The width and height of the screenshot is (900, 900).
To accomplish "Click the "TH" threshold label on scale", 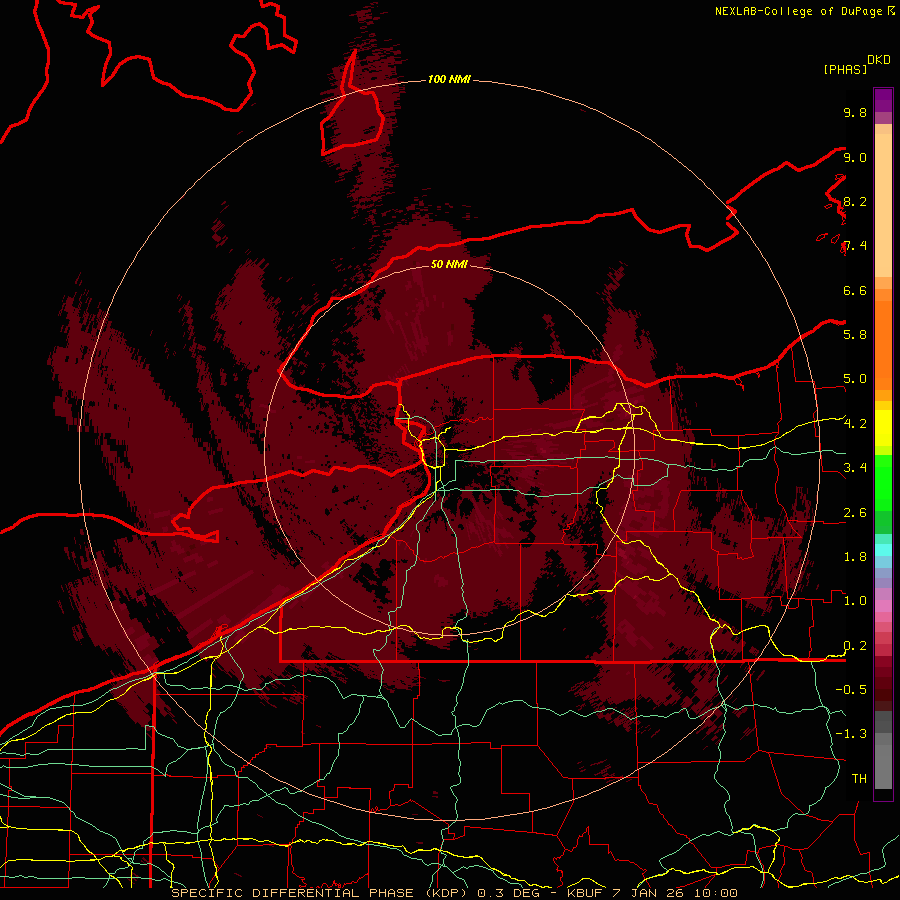I will [859, 778].
